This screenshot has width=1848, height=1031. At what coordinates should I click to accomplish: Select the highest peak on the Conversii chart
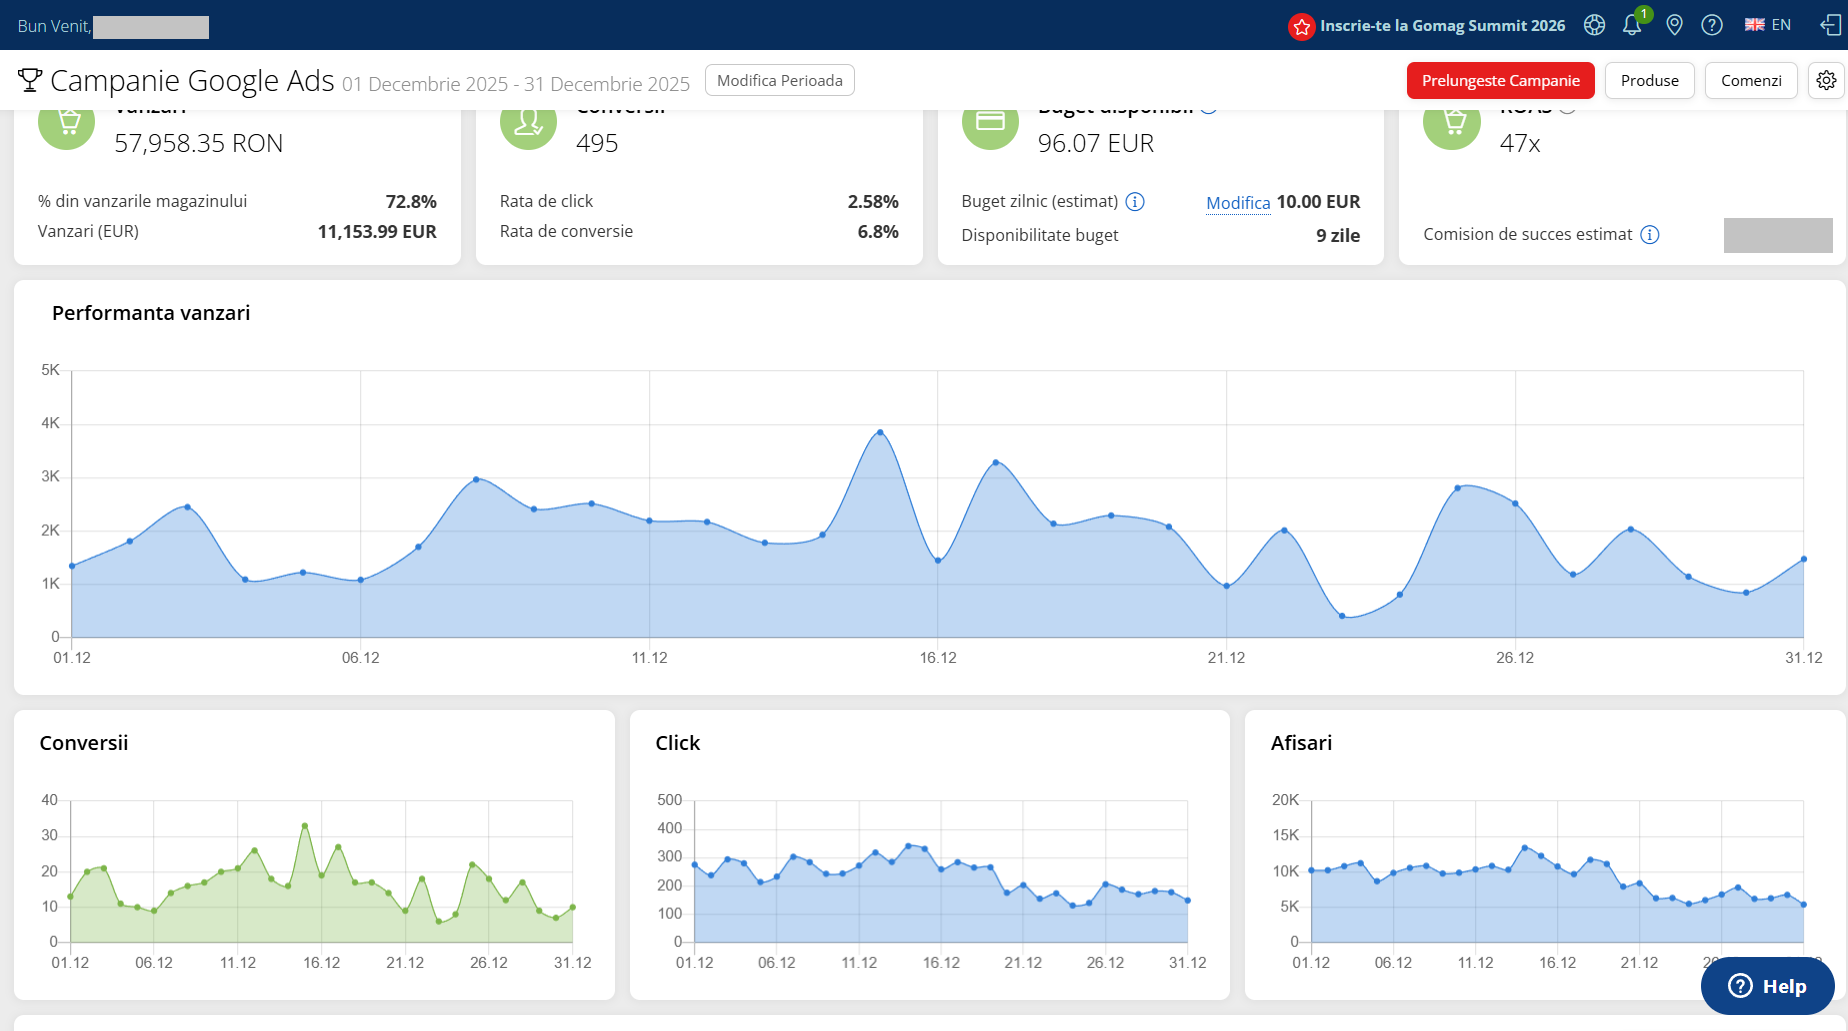pos(305,826)
